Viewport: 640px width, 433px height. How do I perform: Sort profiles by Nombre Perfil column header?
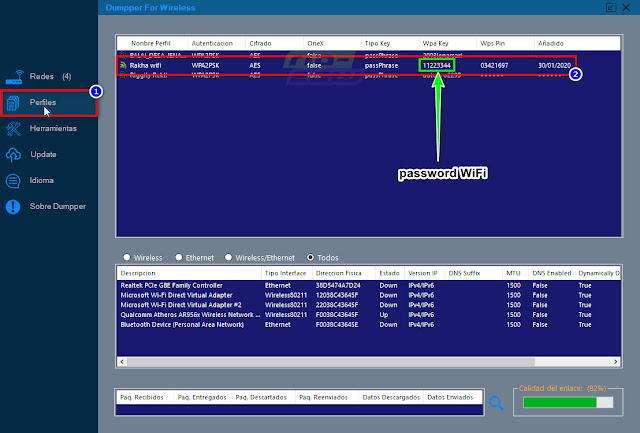152,43
